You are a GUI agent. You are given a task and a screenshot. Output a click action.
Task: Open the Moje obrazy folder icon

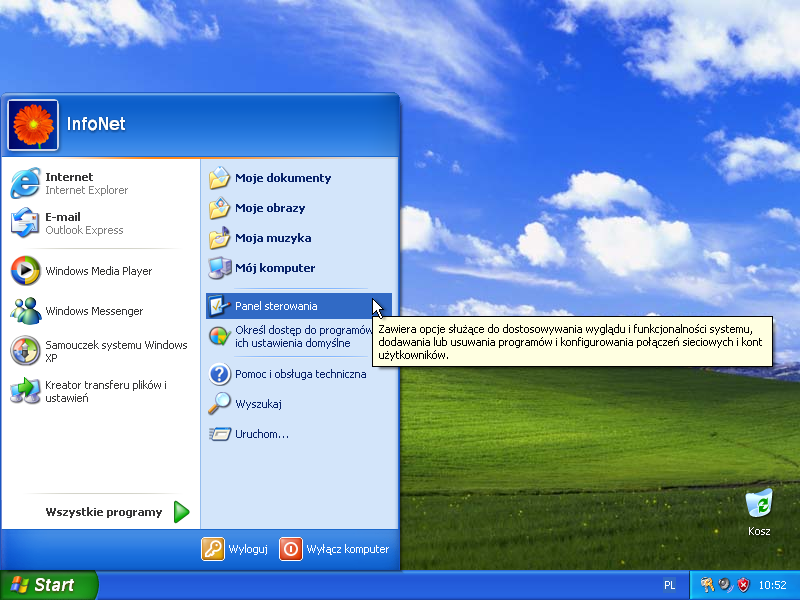pos(219,208)
